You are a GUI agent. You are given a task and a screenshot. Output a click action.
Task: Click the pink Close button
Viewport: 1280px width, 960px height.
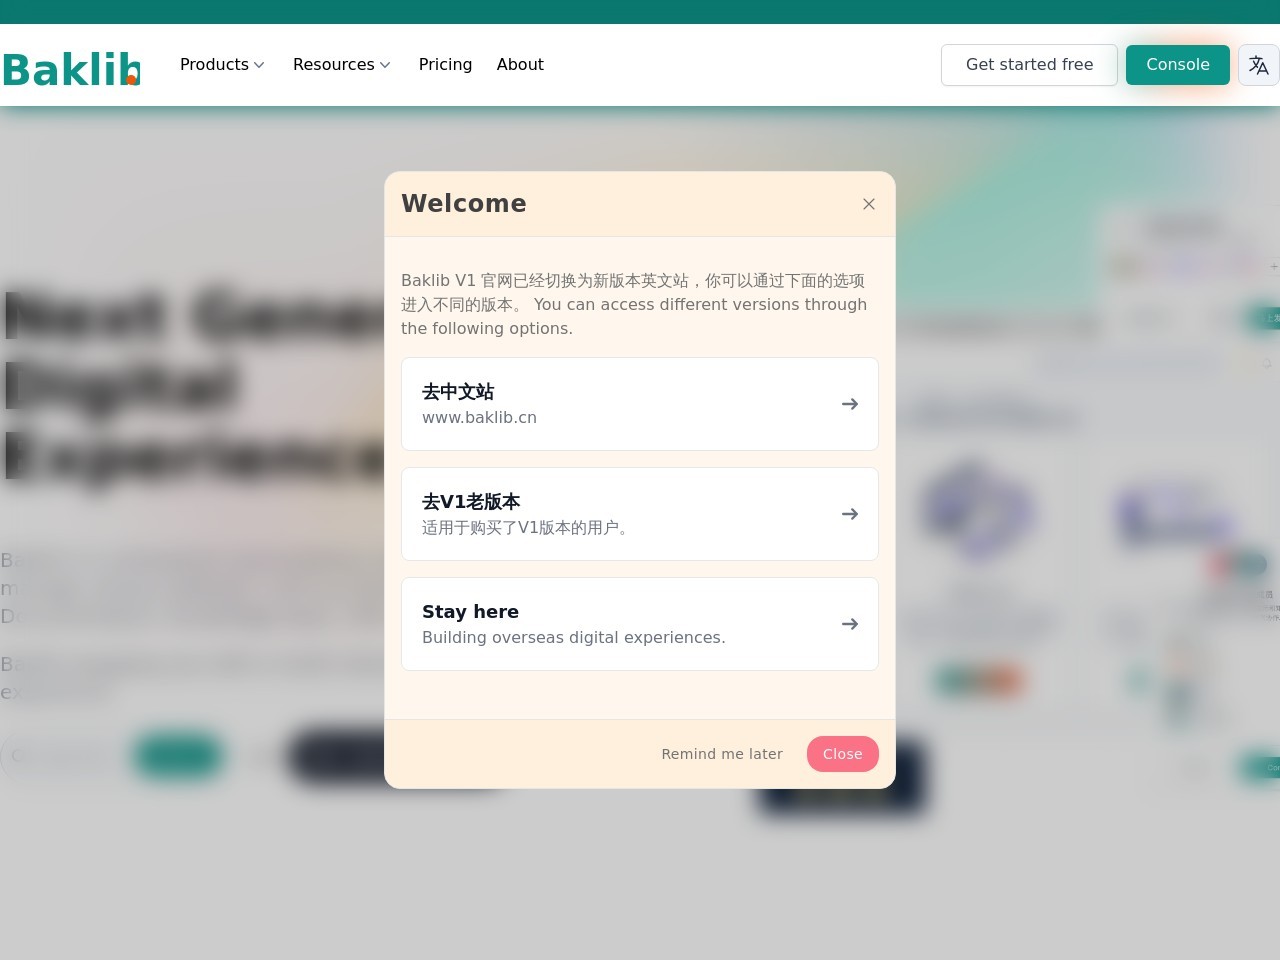[x=843, y=754]
